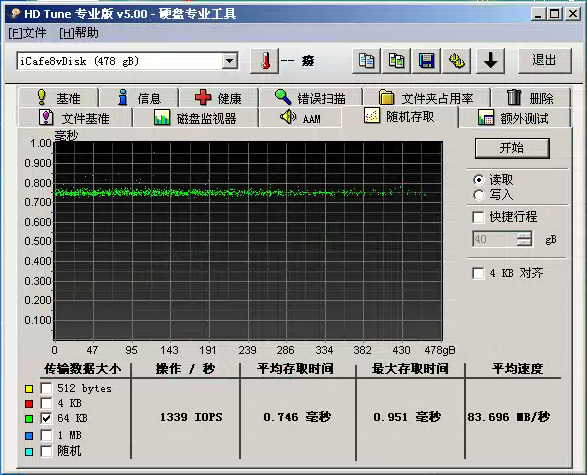Click the 操作 / 秒 column header
The height and width of the screenshot is (475, 587).
click(186, 369)
